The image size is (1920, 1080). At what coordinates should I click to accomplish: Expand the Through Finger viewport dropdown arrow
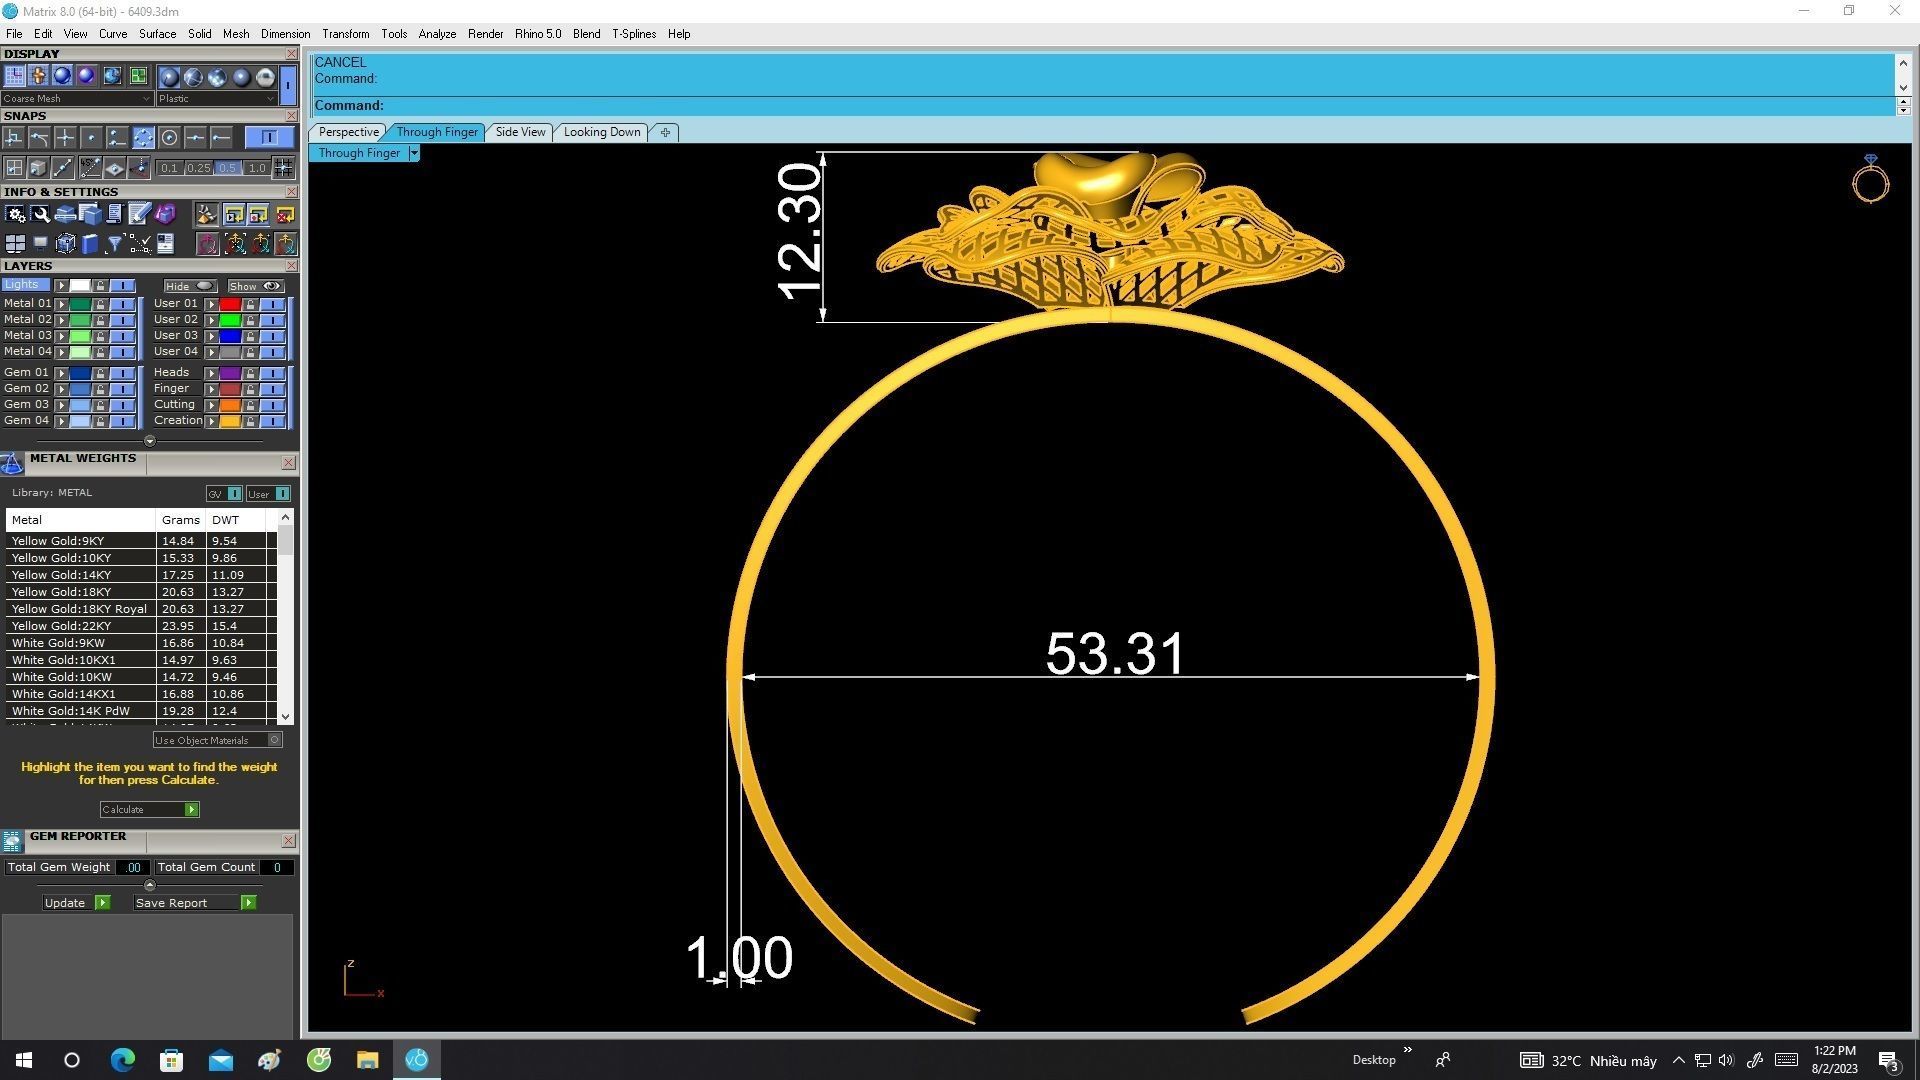point(414,153)
